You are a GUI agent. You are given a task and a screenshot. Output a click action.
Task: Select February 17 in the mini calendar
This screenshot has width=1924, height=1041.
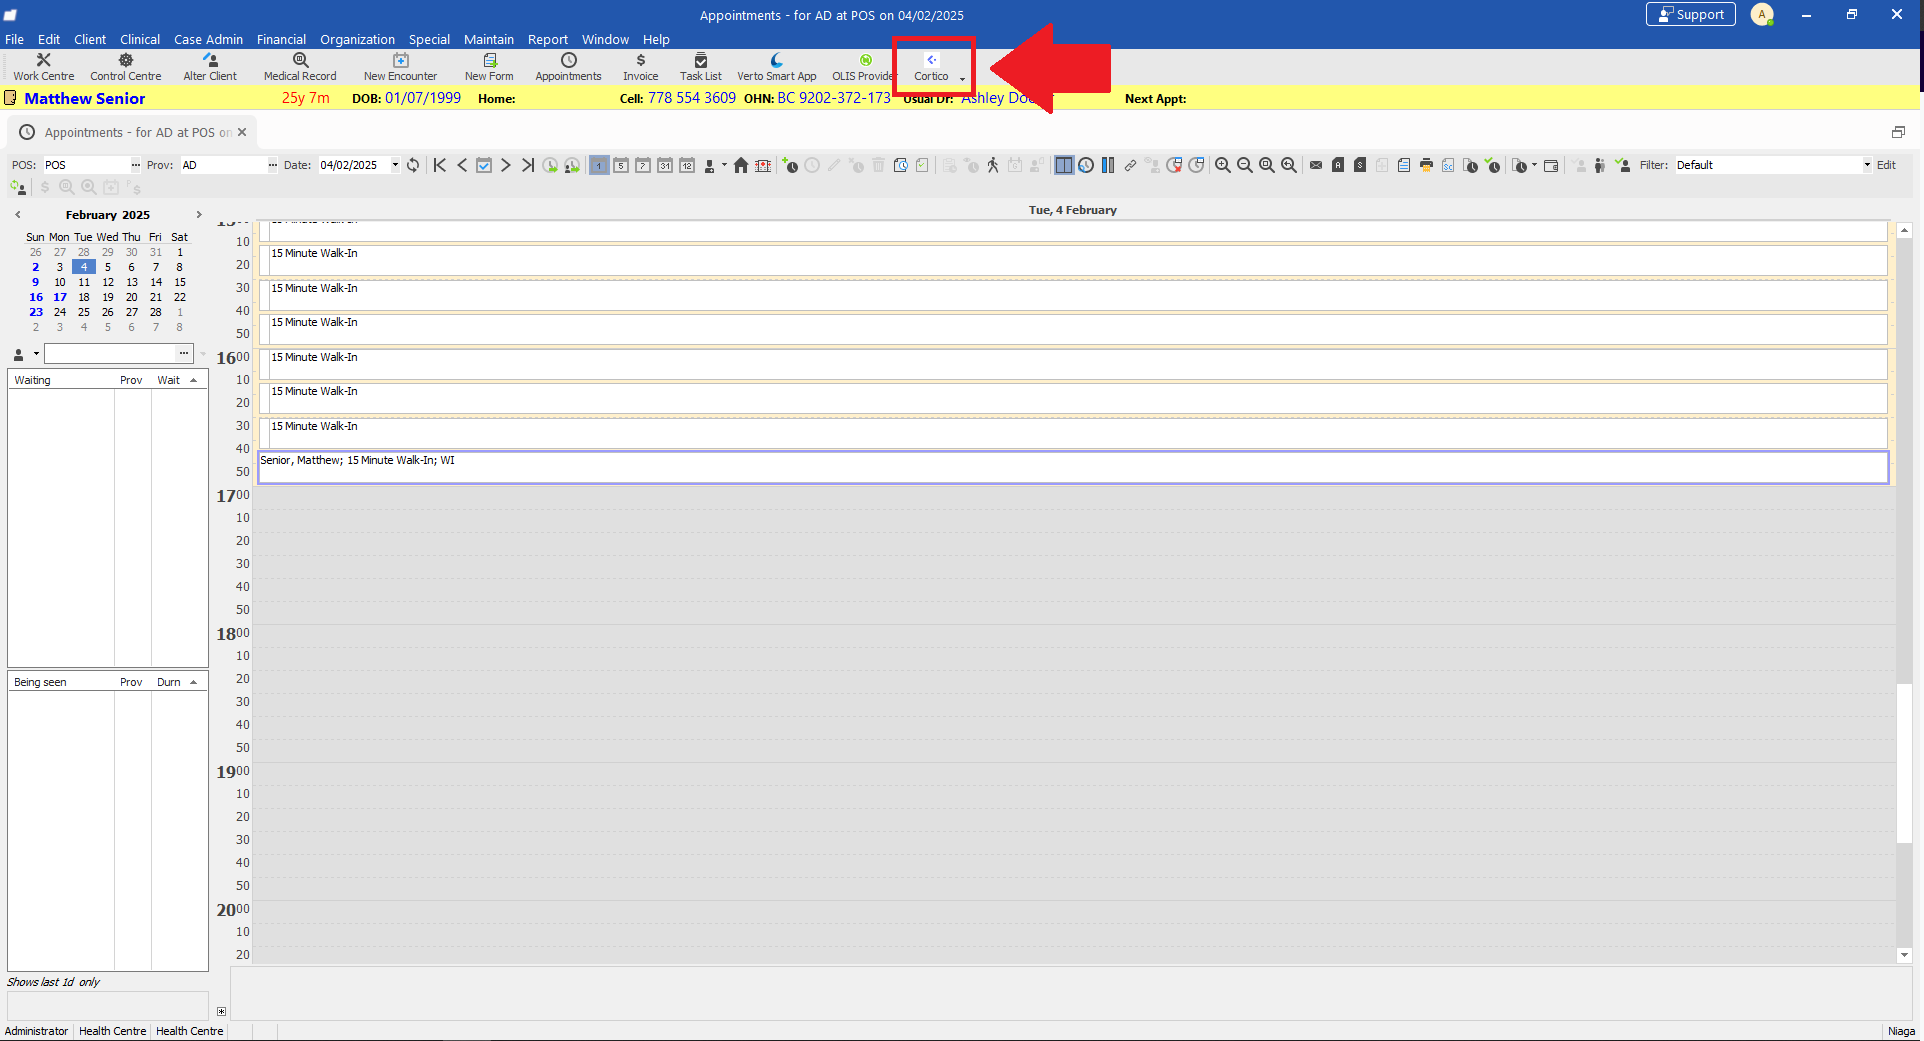point(60,297)
